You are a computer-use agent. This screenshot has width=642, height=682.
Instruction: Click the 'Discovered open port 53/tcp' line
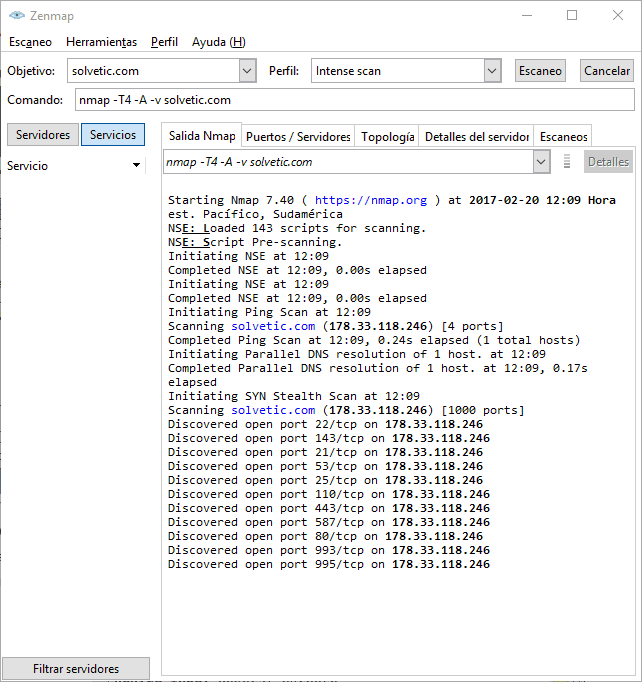[325, 466]
